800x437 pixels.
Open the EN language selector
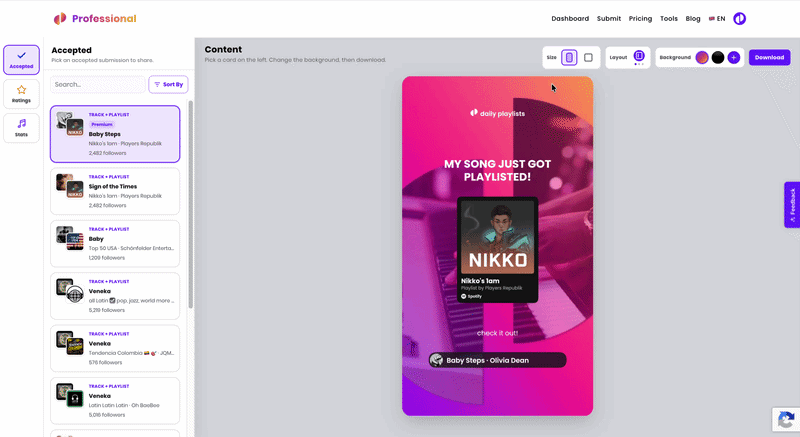coord(717,19)
